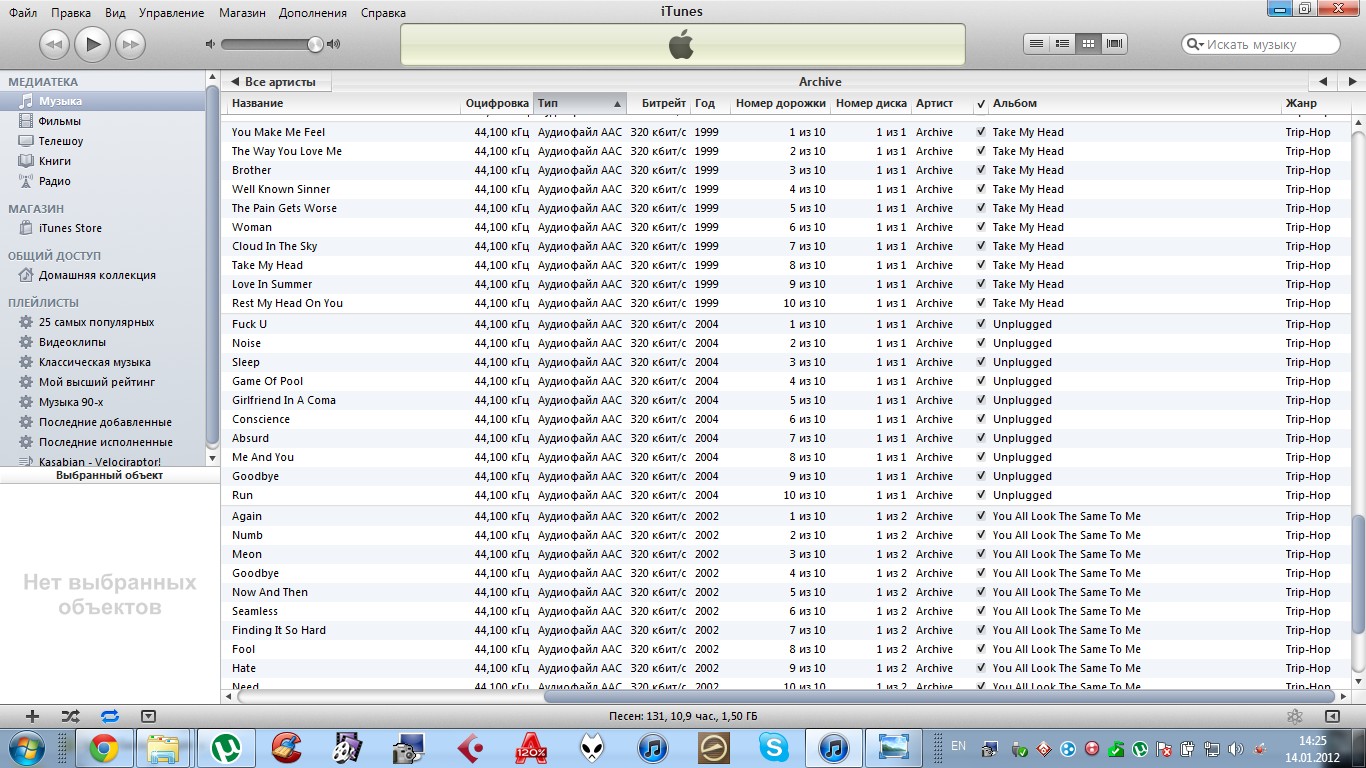The height and width of the screenshot is (768, 1366).
Task: Uncheck the track You Make Me Feel
Action: (x=981, y=132)
